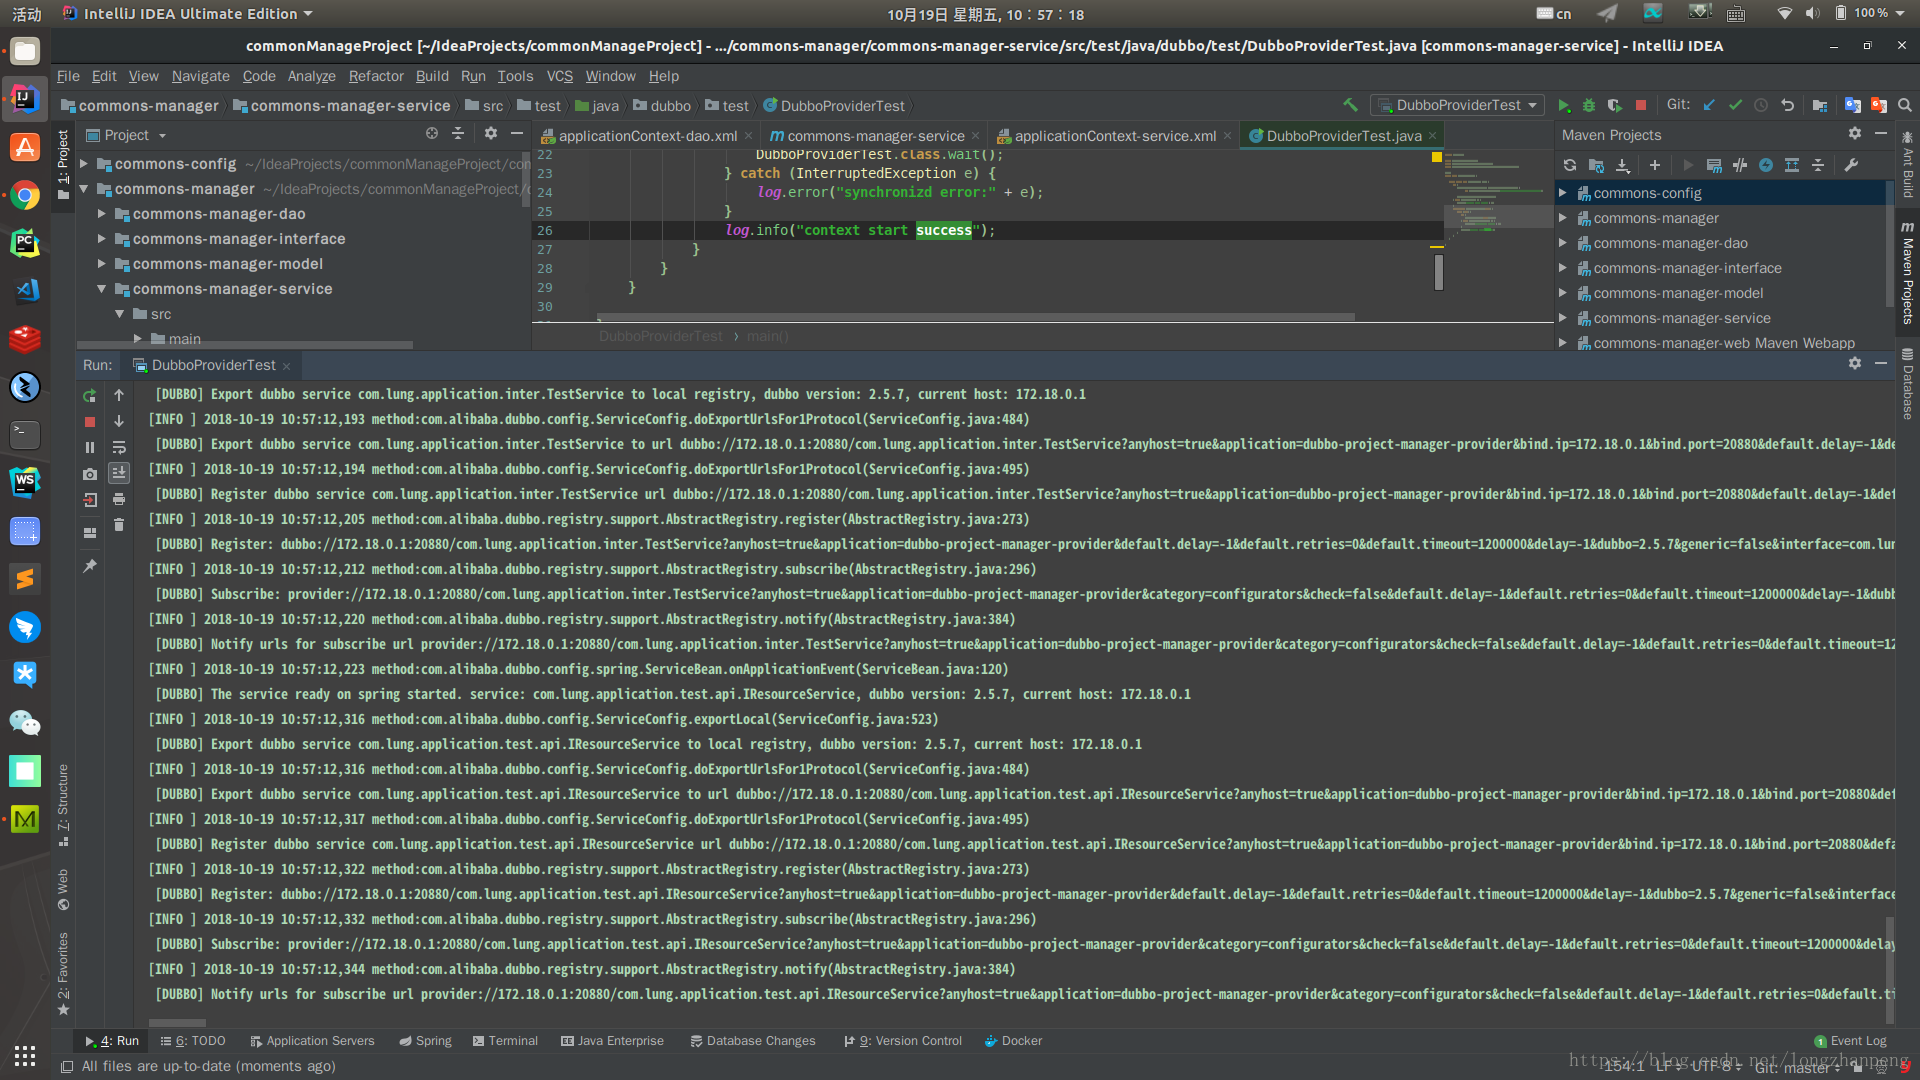Toggle soft-wrap in the console

(119, 447)
